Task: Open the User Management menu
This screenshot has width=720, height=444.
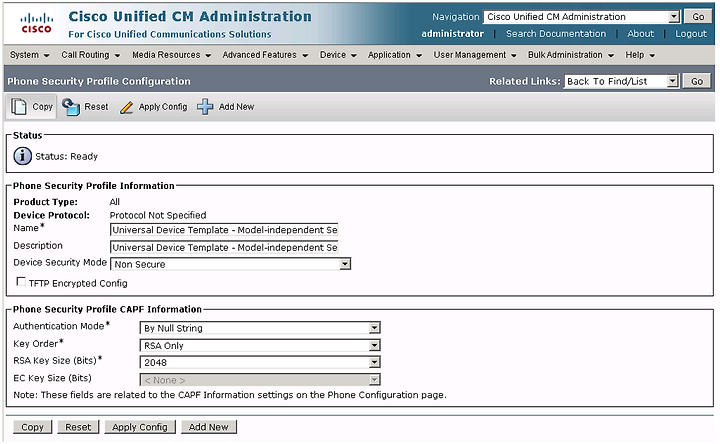Action: coord(475,55)
